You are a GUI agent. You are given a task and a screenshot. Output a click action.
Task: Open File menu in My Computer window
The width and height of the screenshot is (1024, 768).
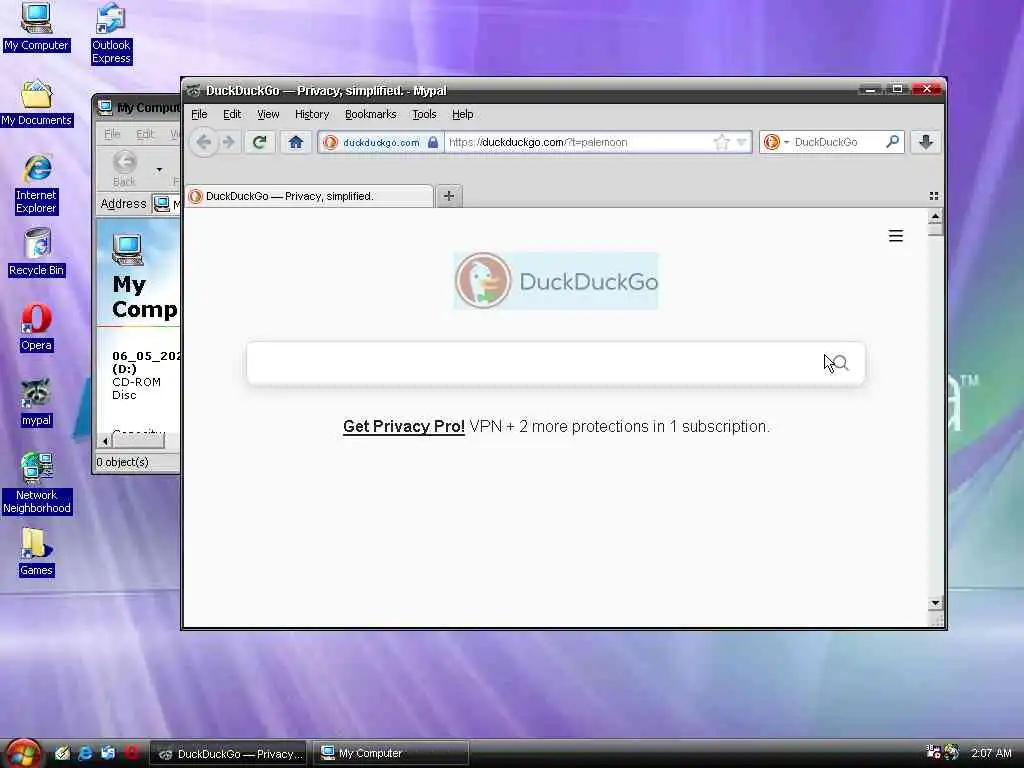112,134
